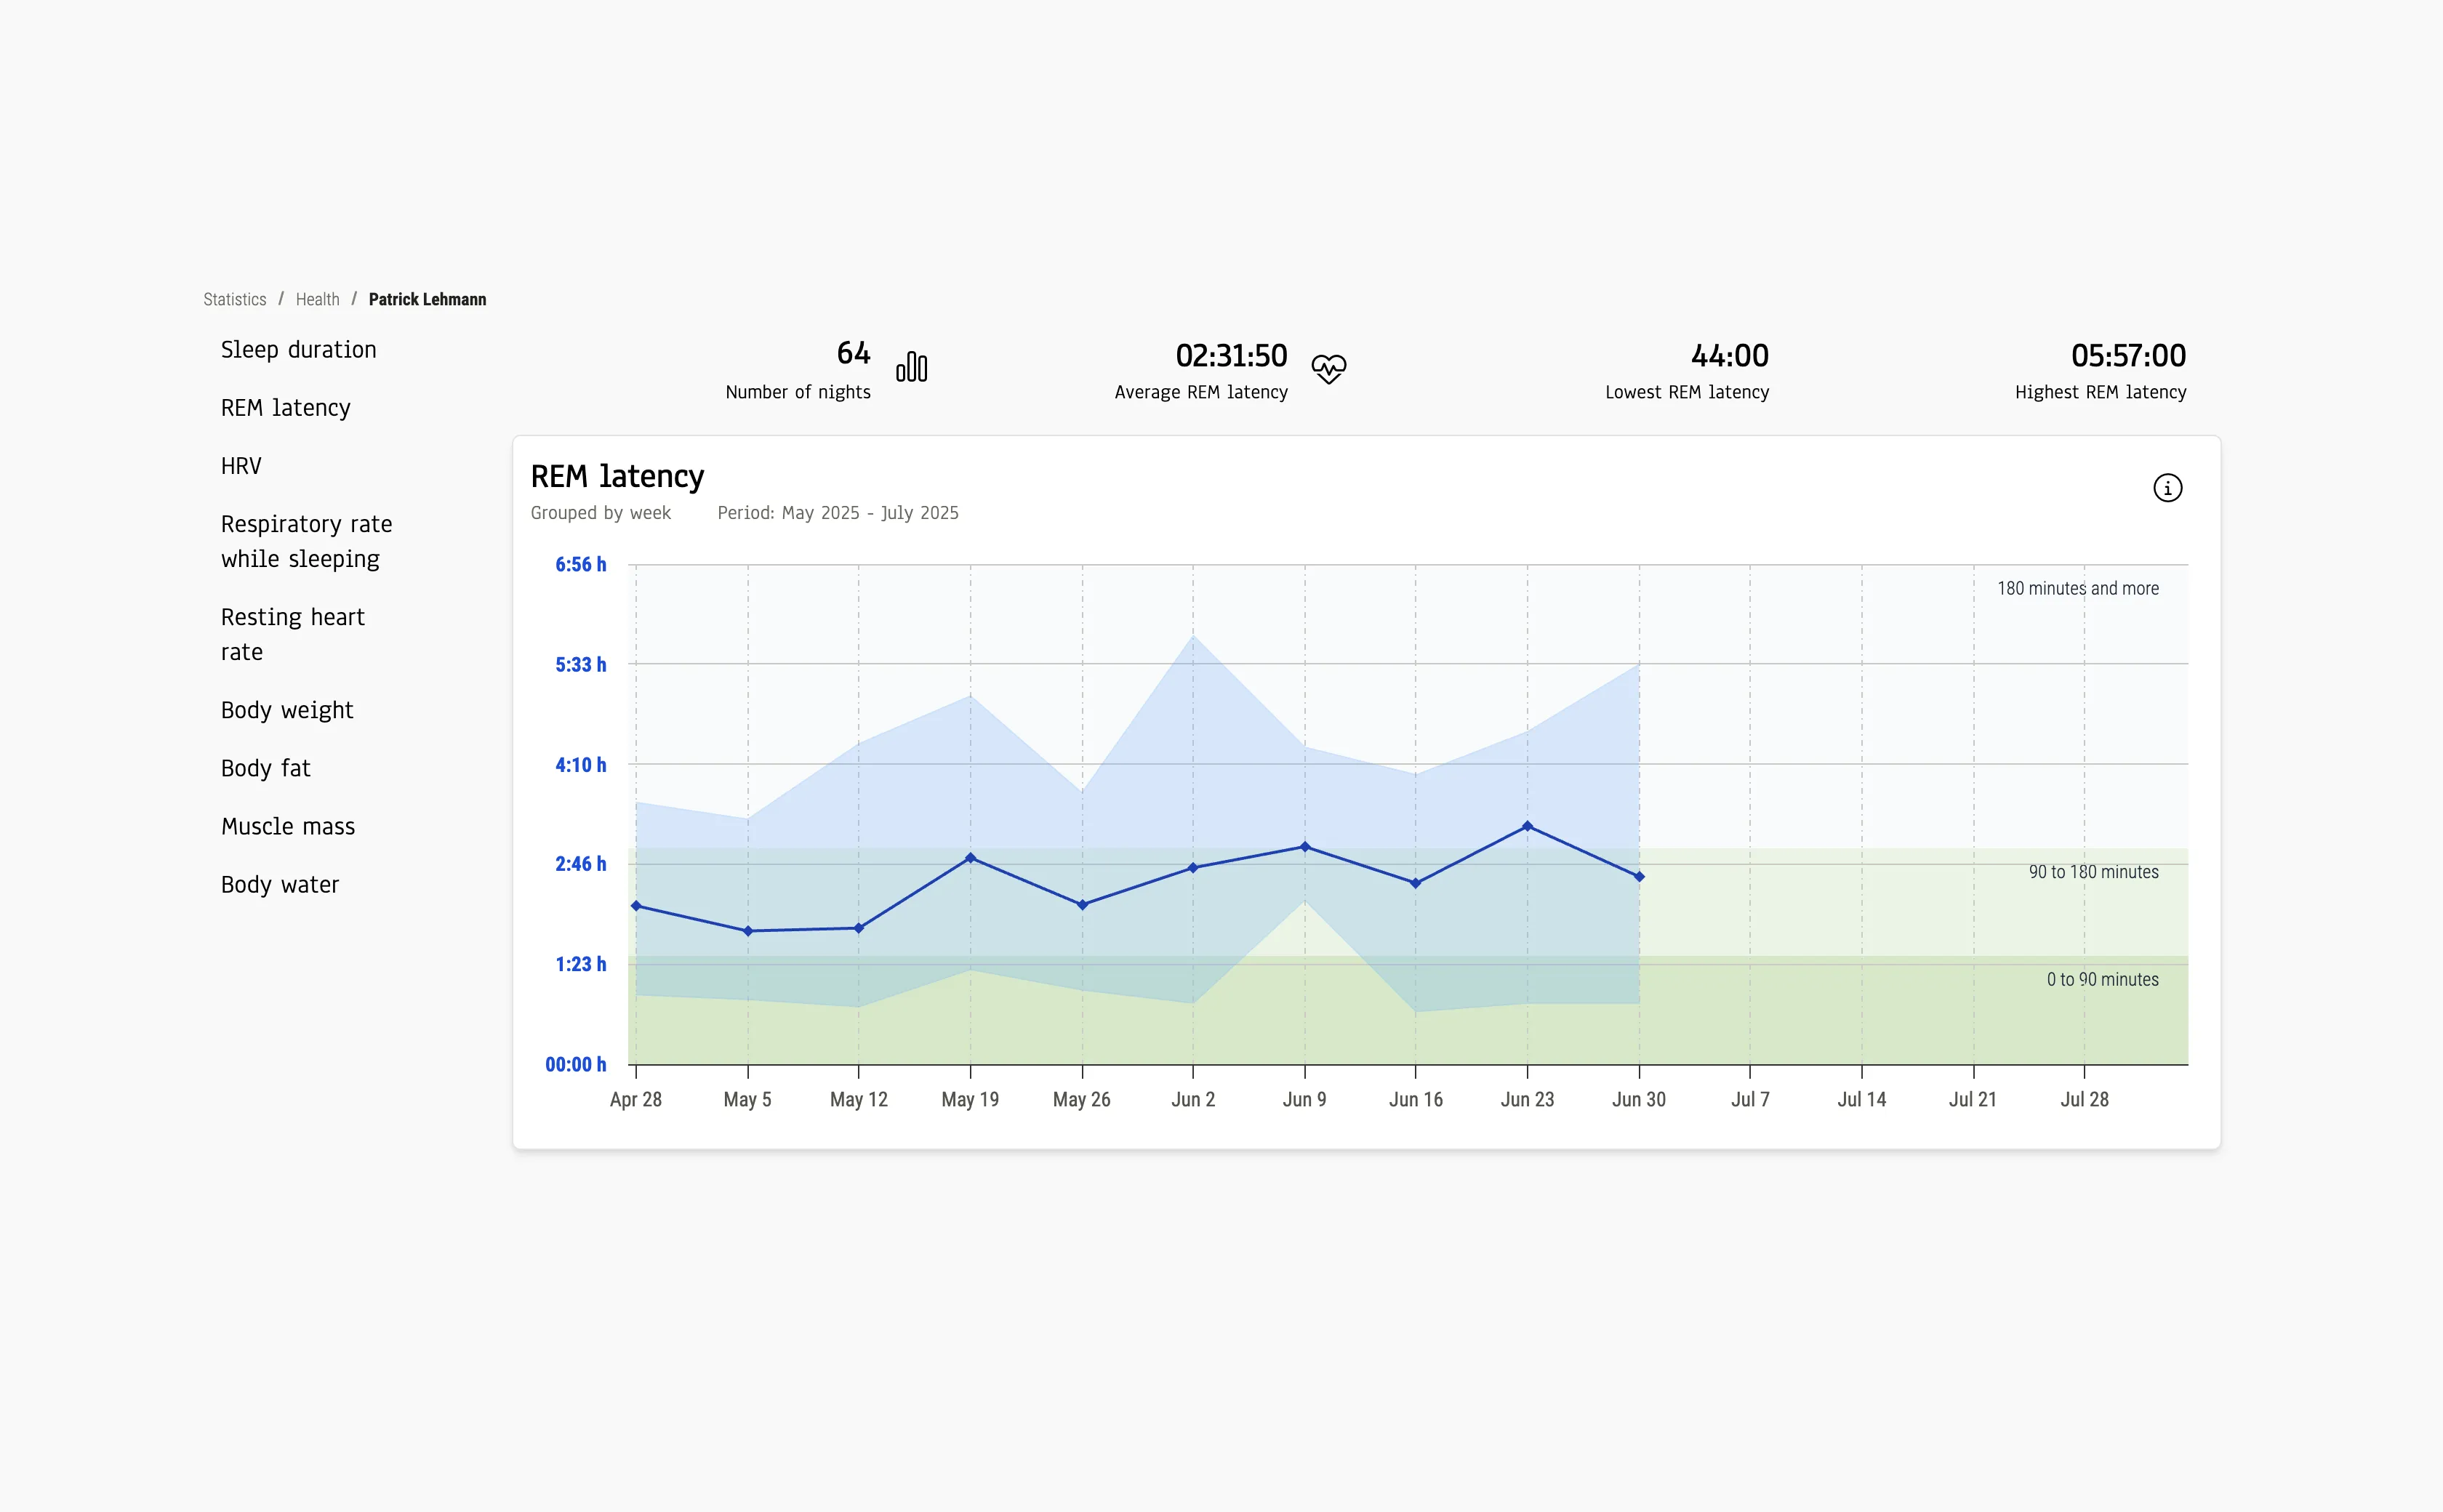Select REM latency in sidebar

click(285, 408)
